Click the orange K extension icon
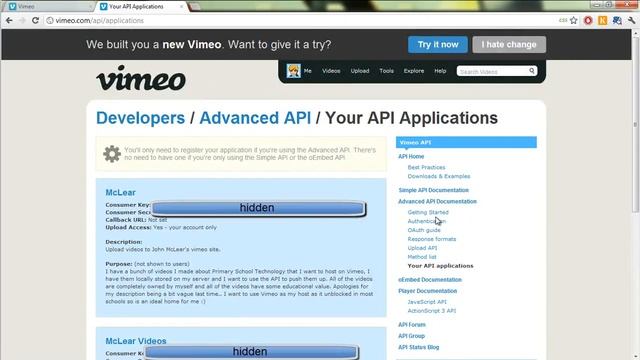This screenshot has height=360, width=640. (602, 20)
